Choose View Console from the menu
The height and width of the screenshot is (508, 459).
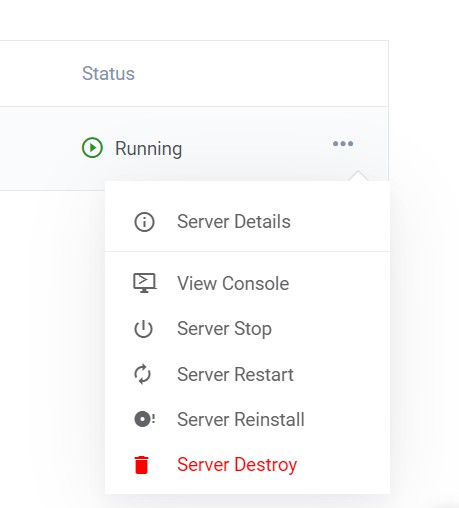pos(247,283)
